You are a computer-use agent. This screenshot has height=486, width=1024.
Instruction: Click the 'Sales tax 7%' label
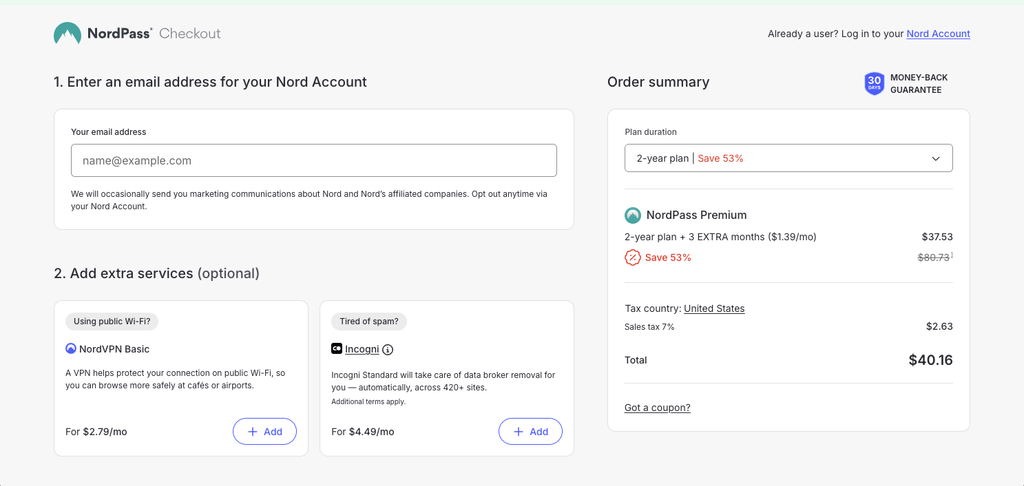point(649,327)
